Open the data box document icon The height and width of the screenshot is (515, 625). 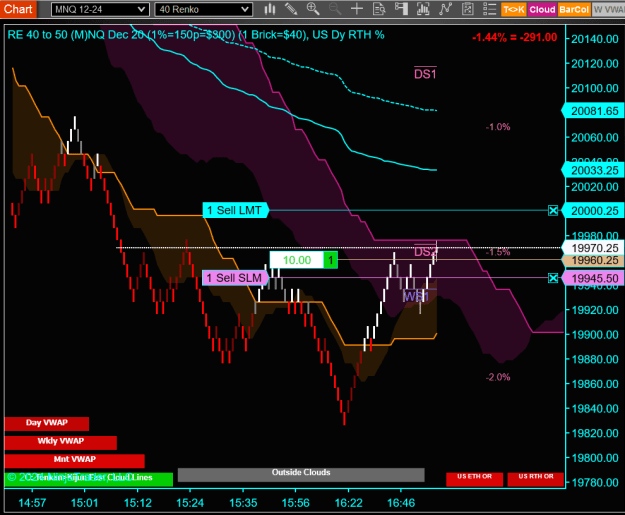(379, 9)
